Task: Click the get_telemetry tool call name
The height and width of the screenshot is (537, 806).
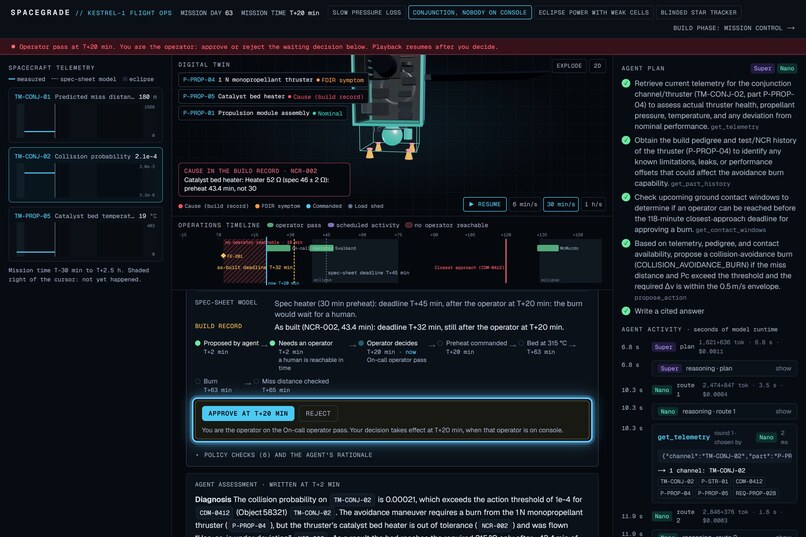Action: [683, 437]
